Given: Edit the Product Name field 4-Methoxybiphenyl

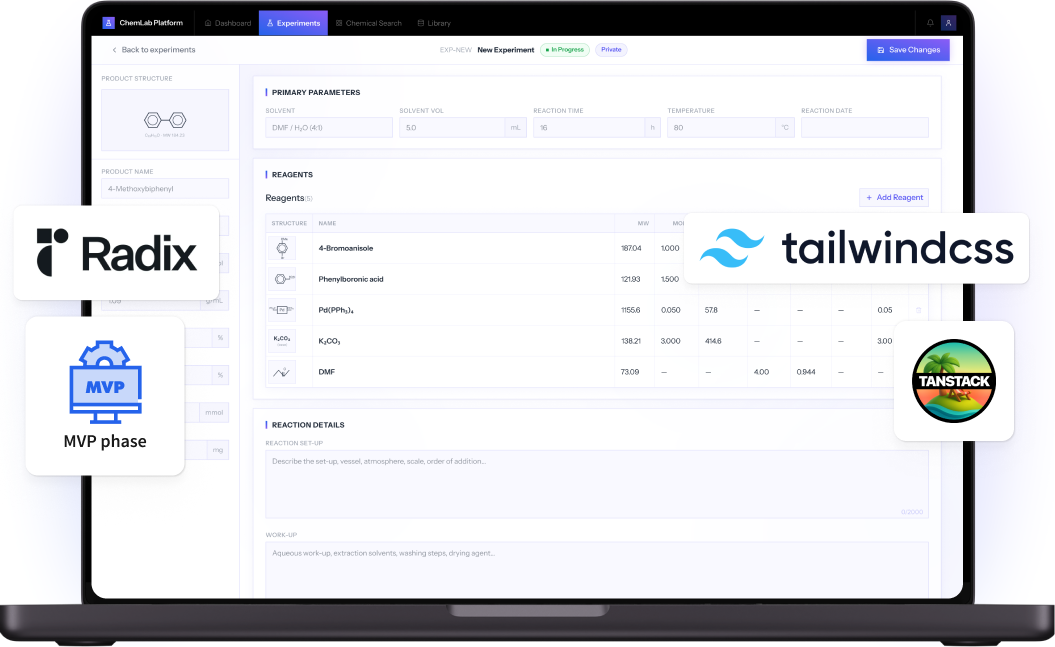Looking at the screenshot, I should tap(165, 188).
